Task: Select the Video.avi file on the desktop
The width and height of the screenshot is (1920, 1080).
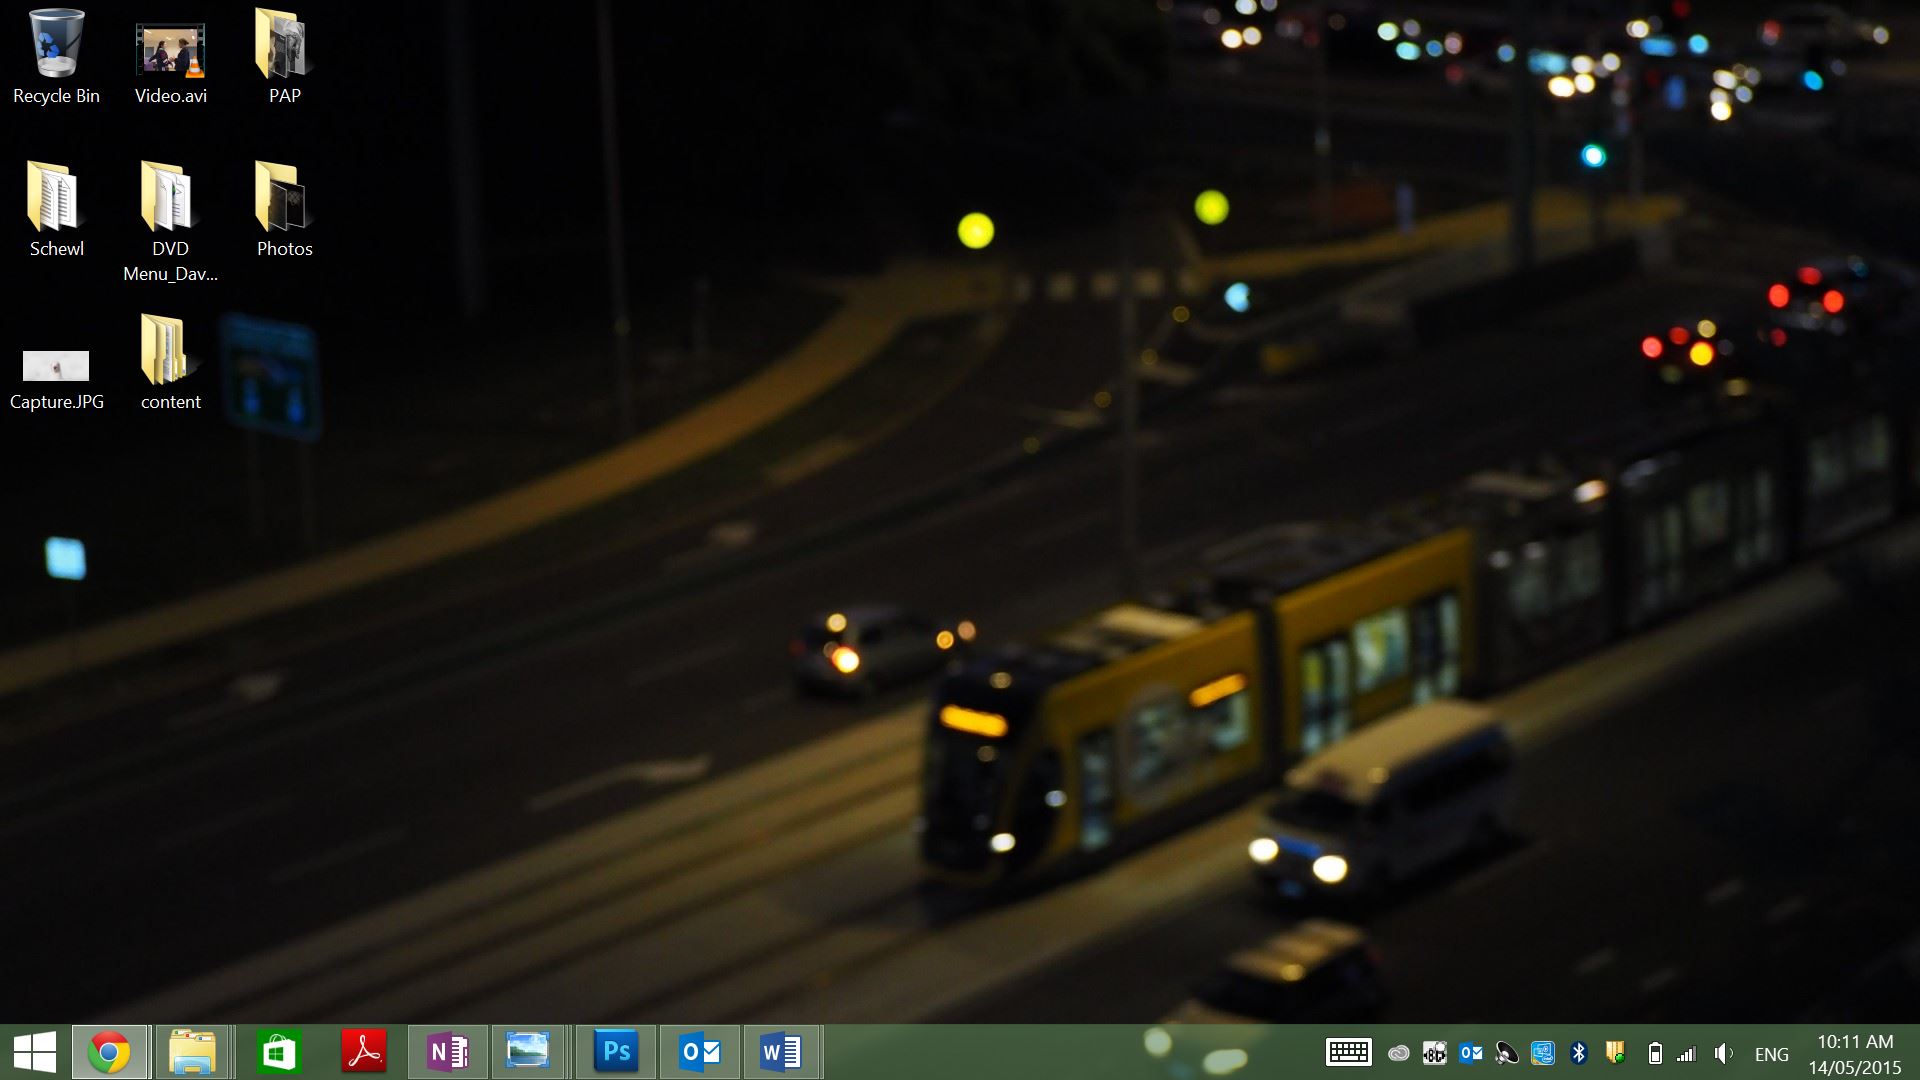Action: tap(170, 57)
